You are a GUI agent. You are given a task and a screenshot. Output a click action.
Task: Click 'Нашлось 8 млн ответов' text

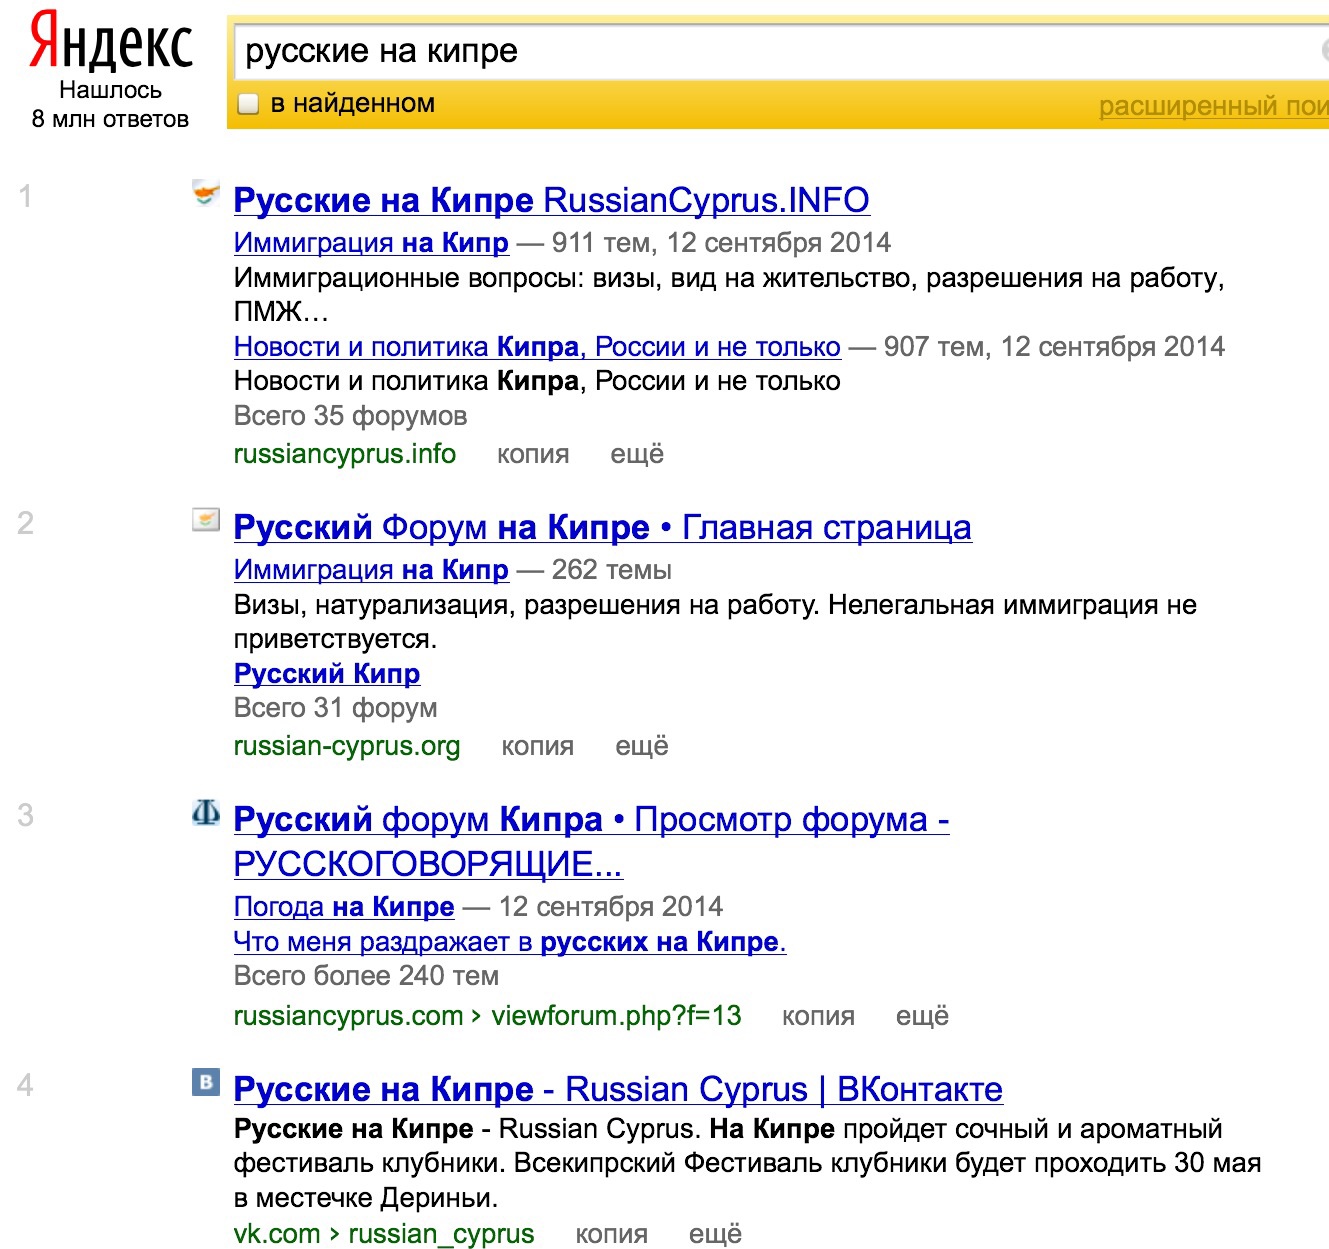point(110,104)
